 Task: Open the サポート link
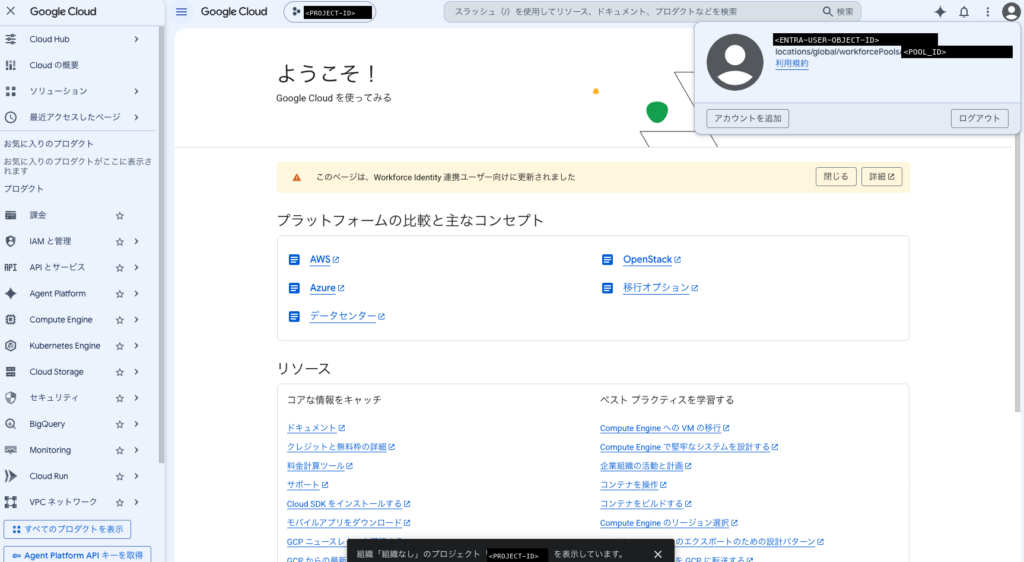pos(308,485)
